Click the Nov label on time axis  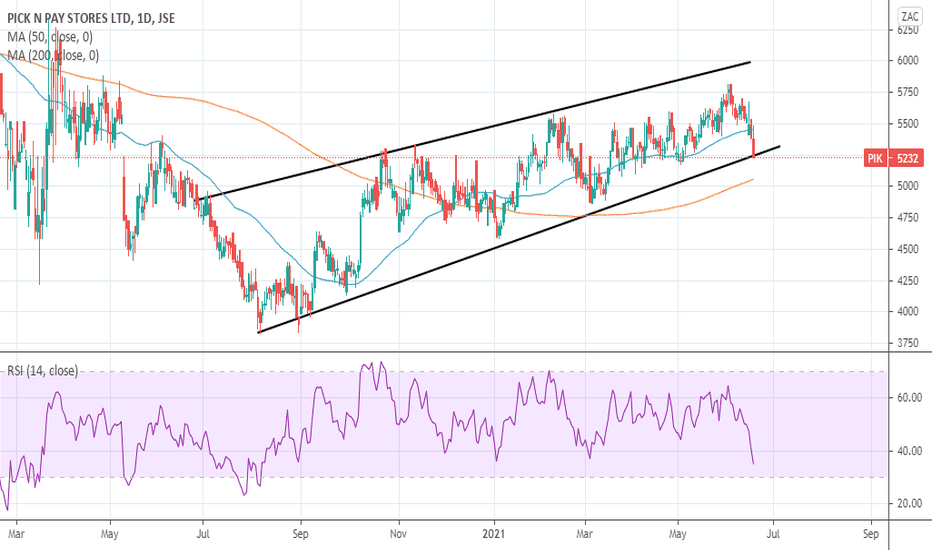click(398, 534)
